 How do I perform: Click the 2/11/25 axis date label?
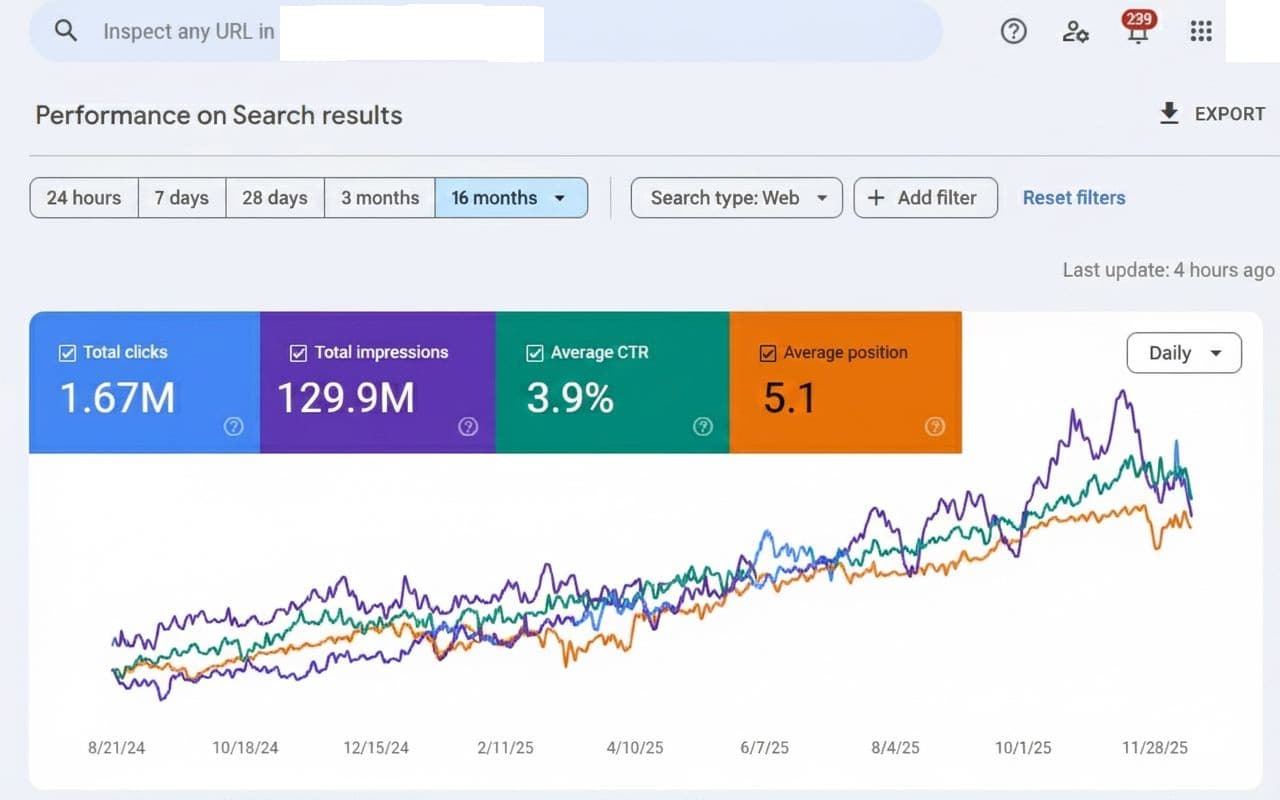click(x=506, y=748)
